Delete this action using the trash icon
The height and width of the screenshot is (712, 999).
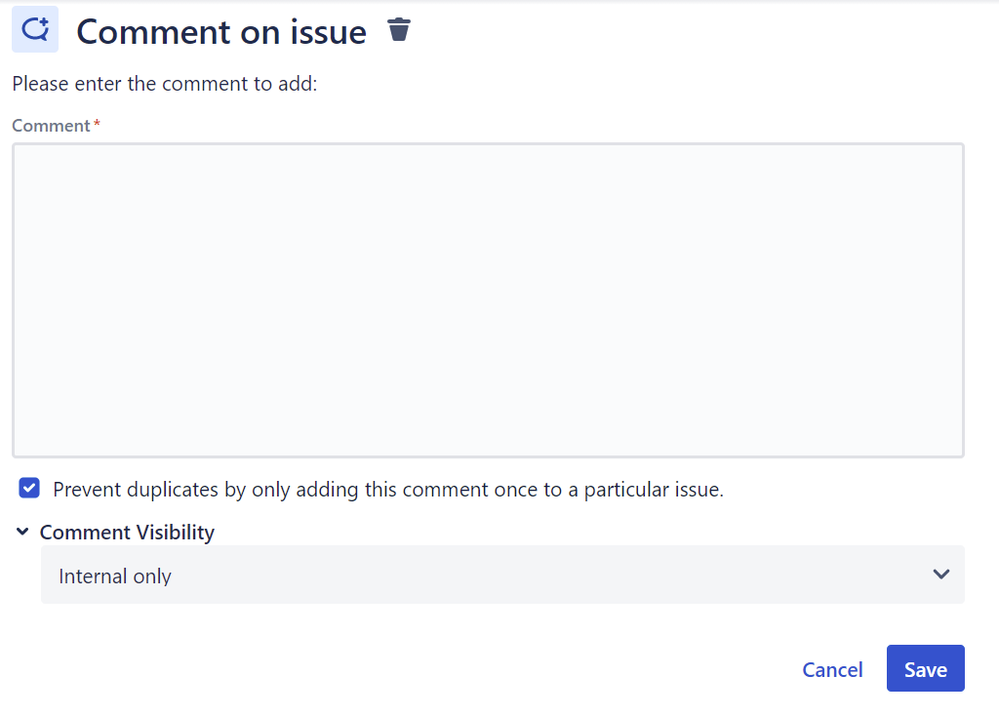399,30
